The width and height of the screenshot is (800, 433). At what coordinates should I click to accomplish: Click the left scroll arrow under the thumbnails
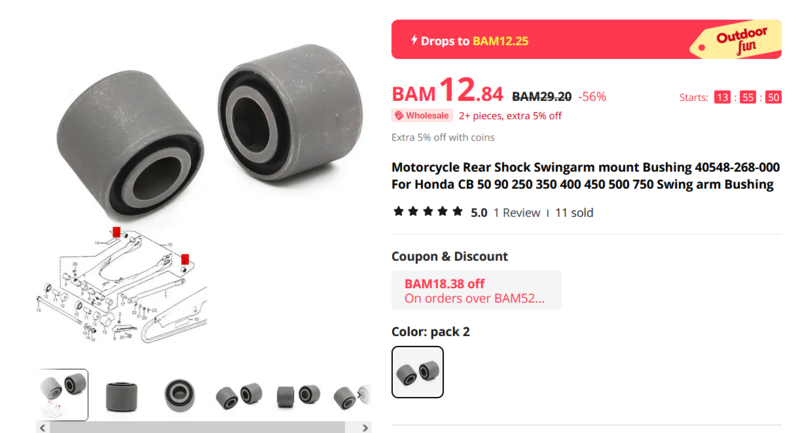[x=43, y=427]
